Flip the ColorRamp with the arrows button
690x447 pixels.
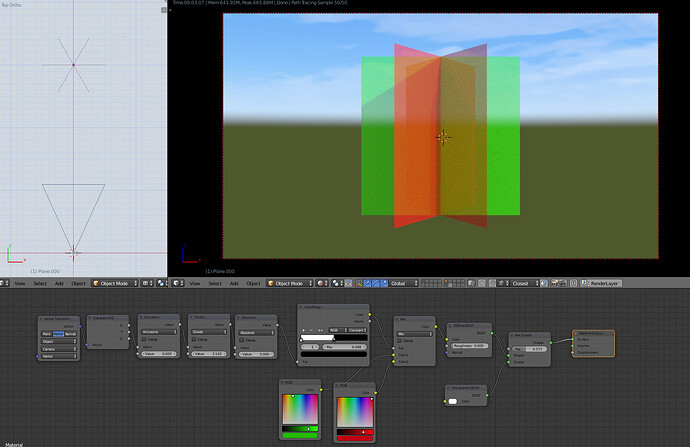(x=320, y=330)
